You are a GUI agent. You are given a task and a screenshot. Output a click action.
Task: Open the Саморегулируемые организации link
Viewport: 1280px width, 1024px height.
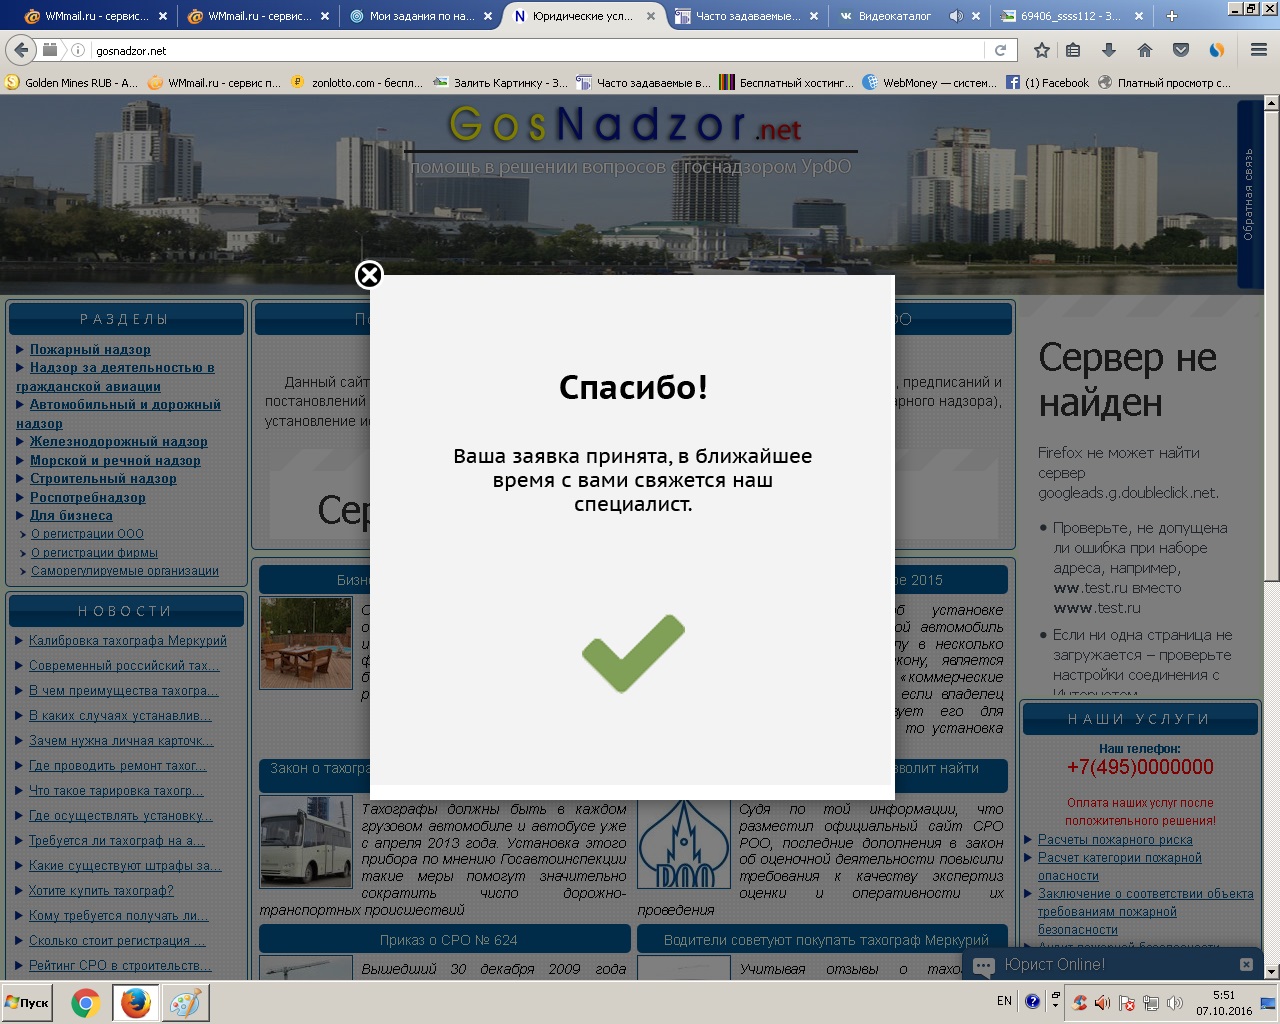click(x=125, y=571)
